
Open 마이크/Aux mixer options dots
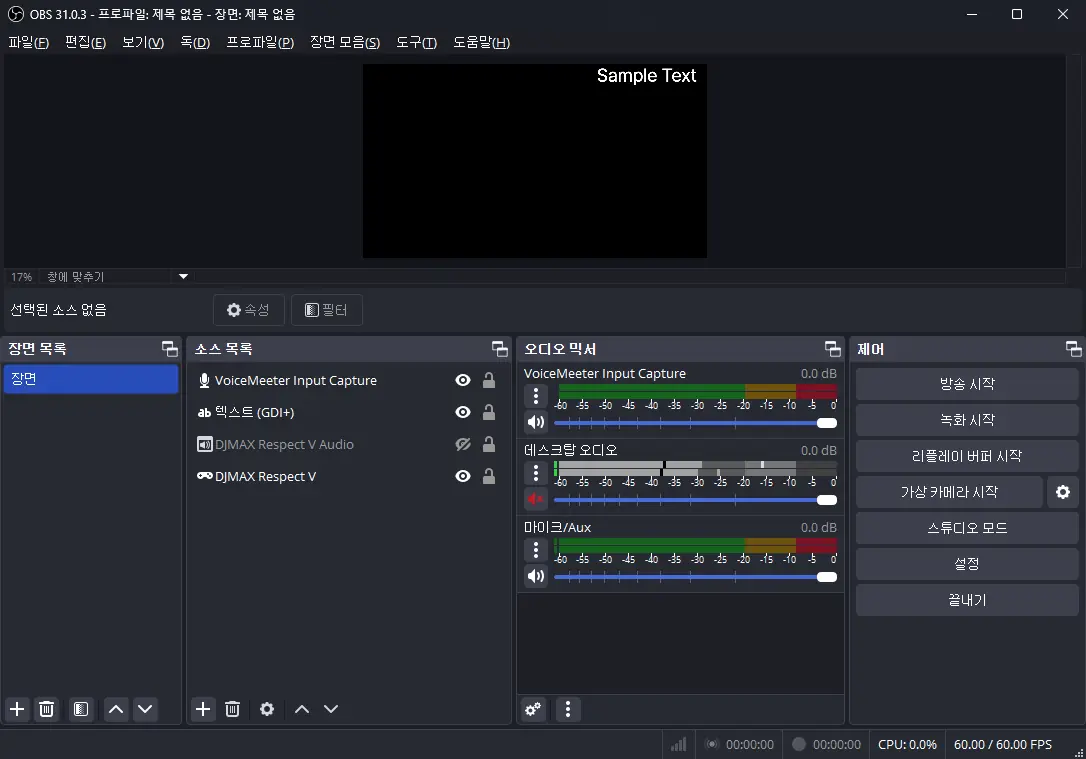pos(535,550)
